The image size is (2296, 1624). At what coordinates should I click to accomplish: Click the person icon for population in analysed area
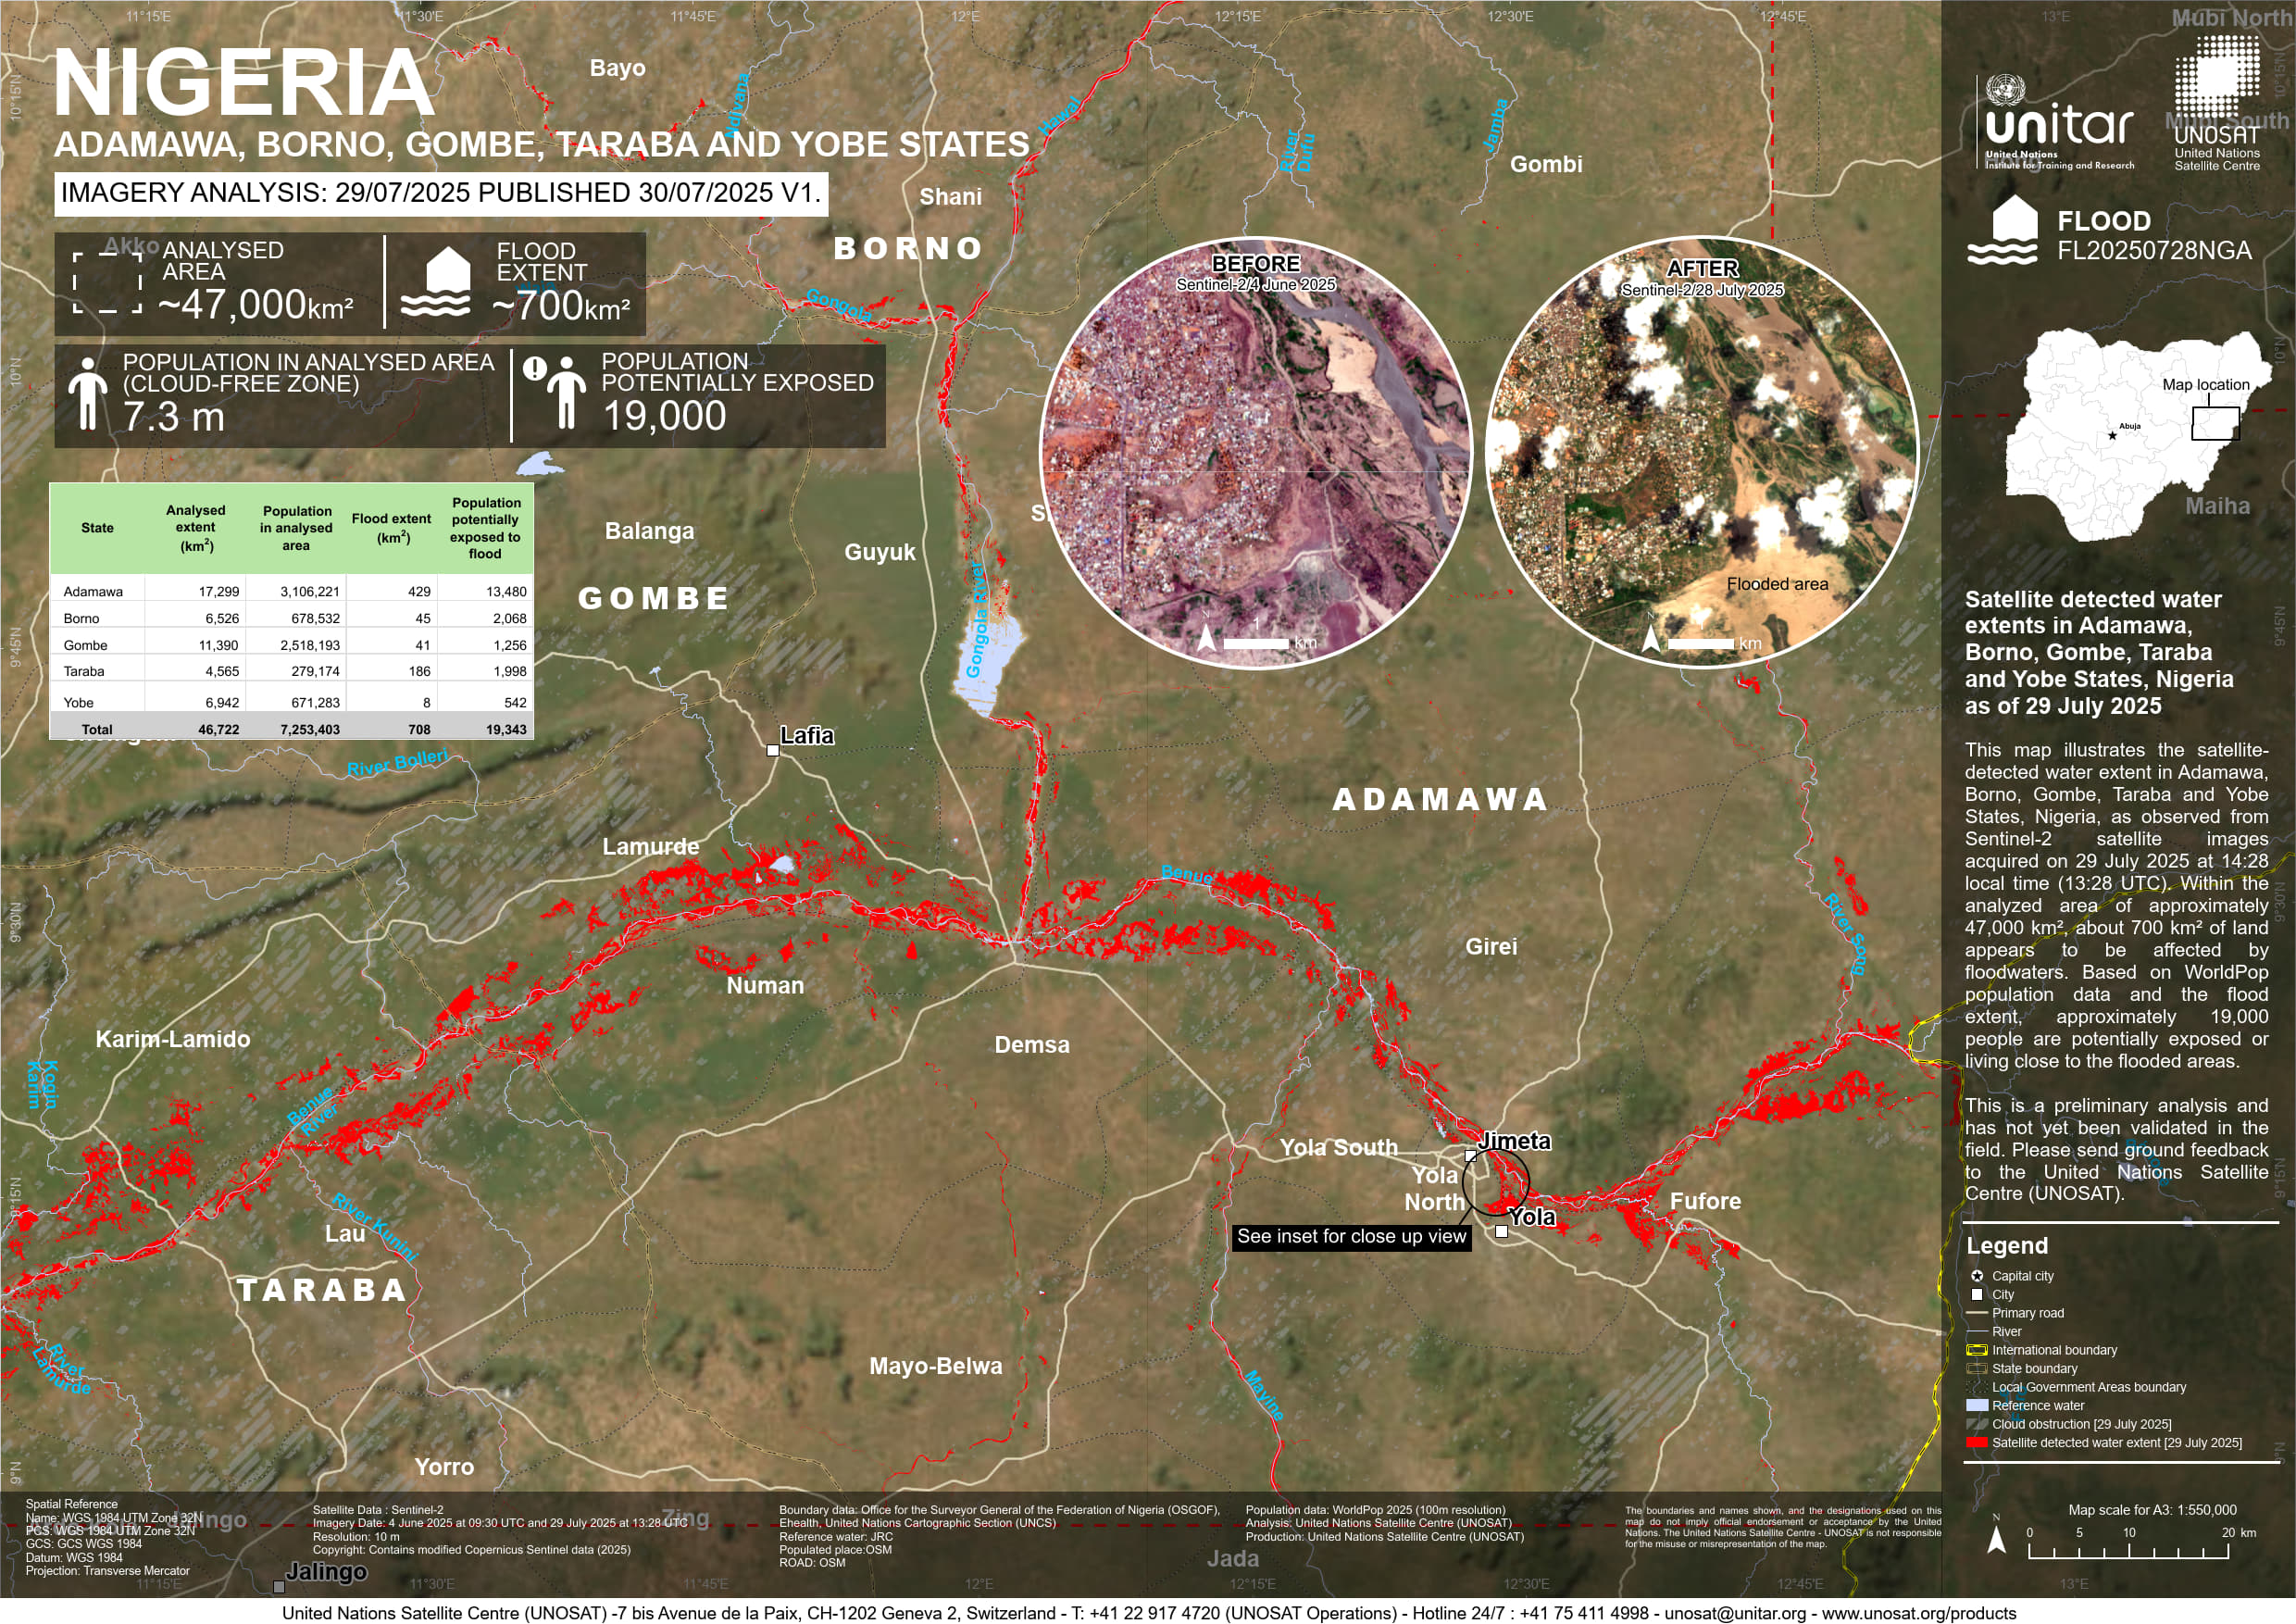point(88,393)
